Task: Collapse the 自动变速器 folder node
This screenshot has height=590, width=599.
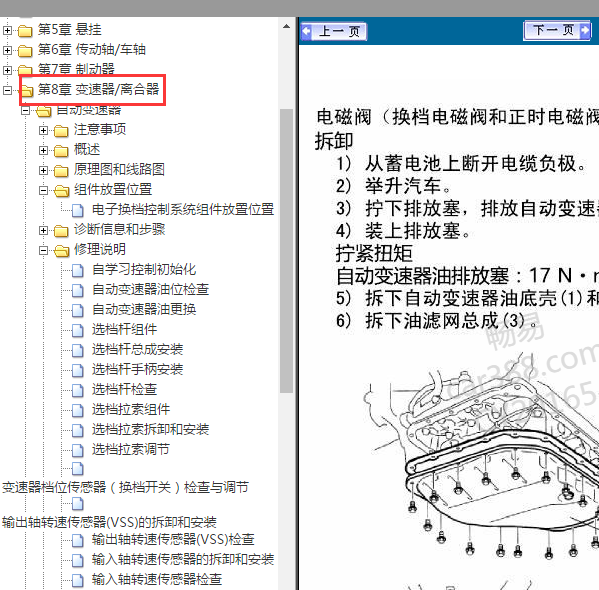Action: click(26, 110)
